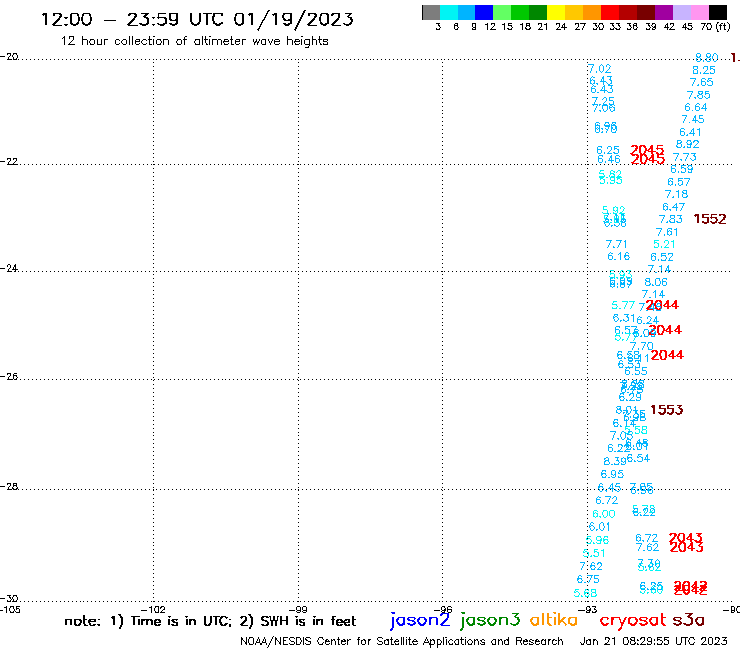Pick the pink swatch in the color scale

click(699, 12)
